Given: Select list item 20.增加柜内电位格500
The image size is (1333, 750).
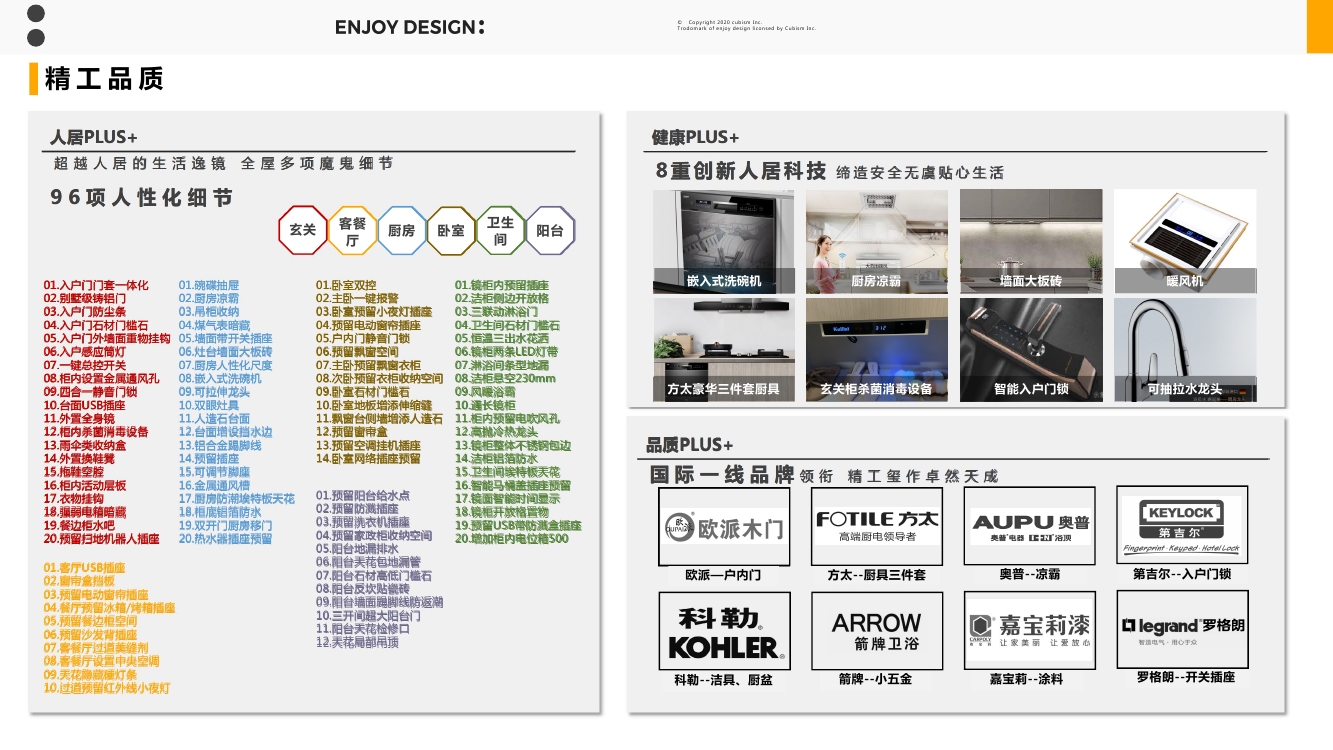Looking at the screenshot, I should [512, 539].
